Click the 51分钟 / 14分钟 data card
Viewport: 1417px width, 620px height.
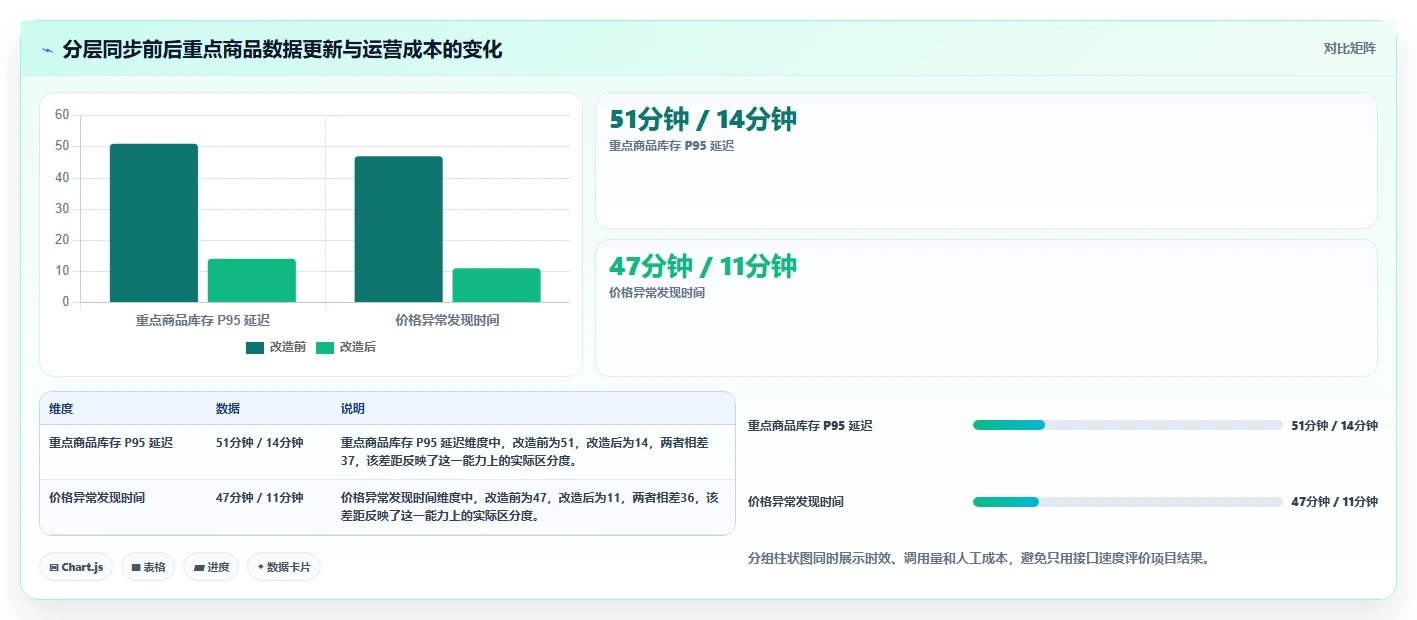click(x=986, y=161)
